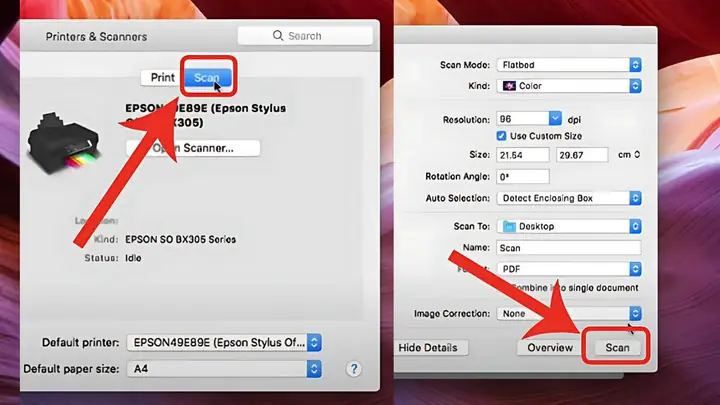This screenshot has width=720, height=405.
Task: Open the Default printer dropdown
Action: 224,343
